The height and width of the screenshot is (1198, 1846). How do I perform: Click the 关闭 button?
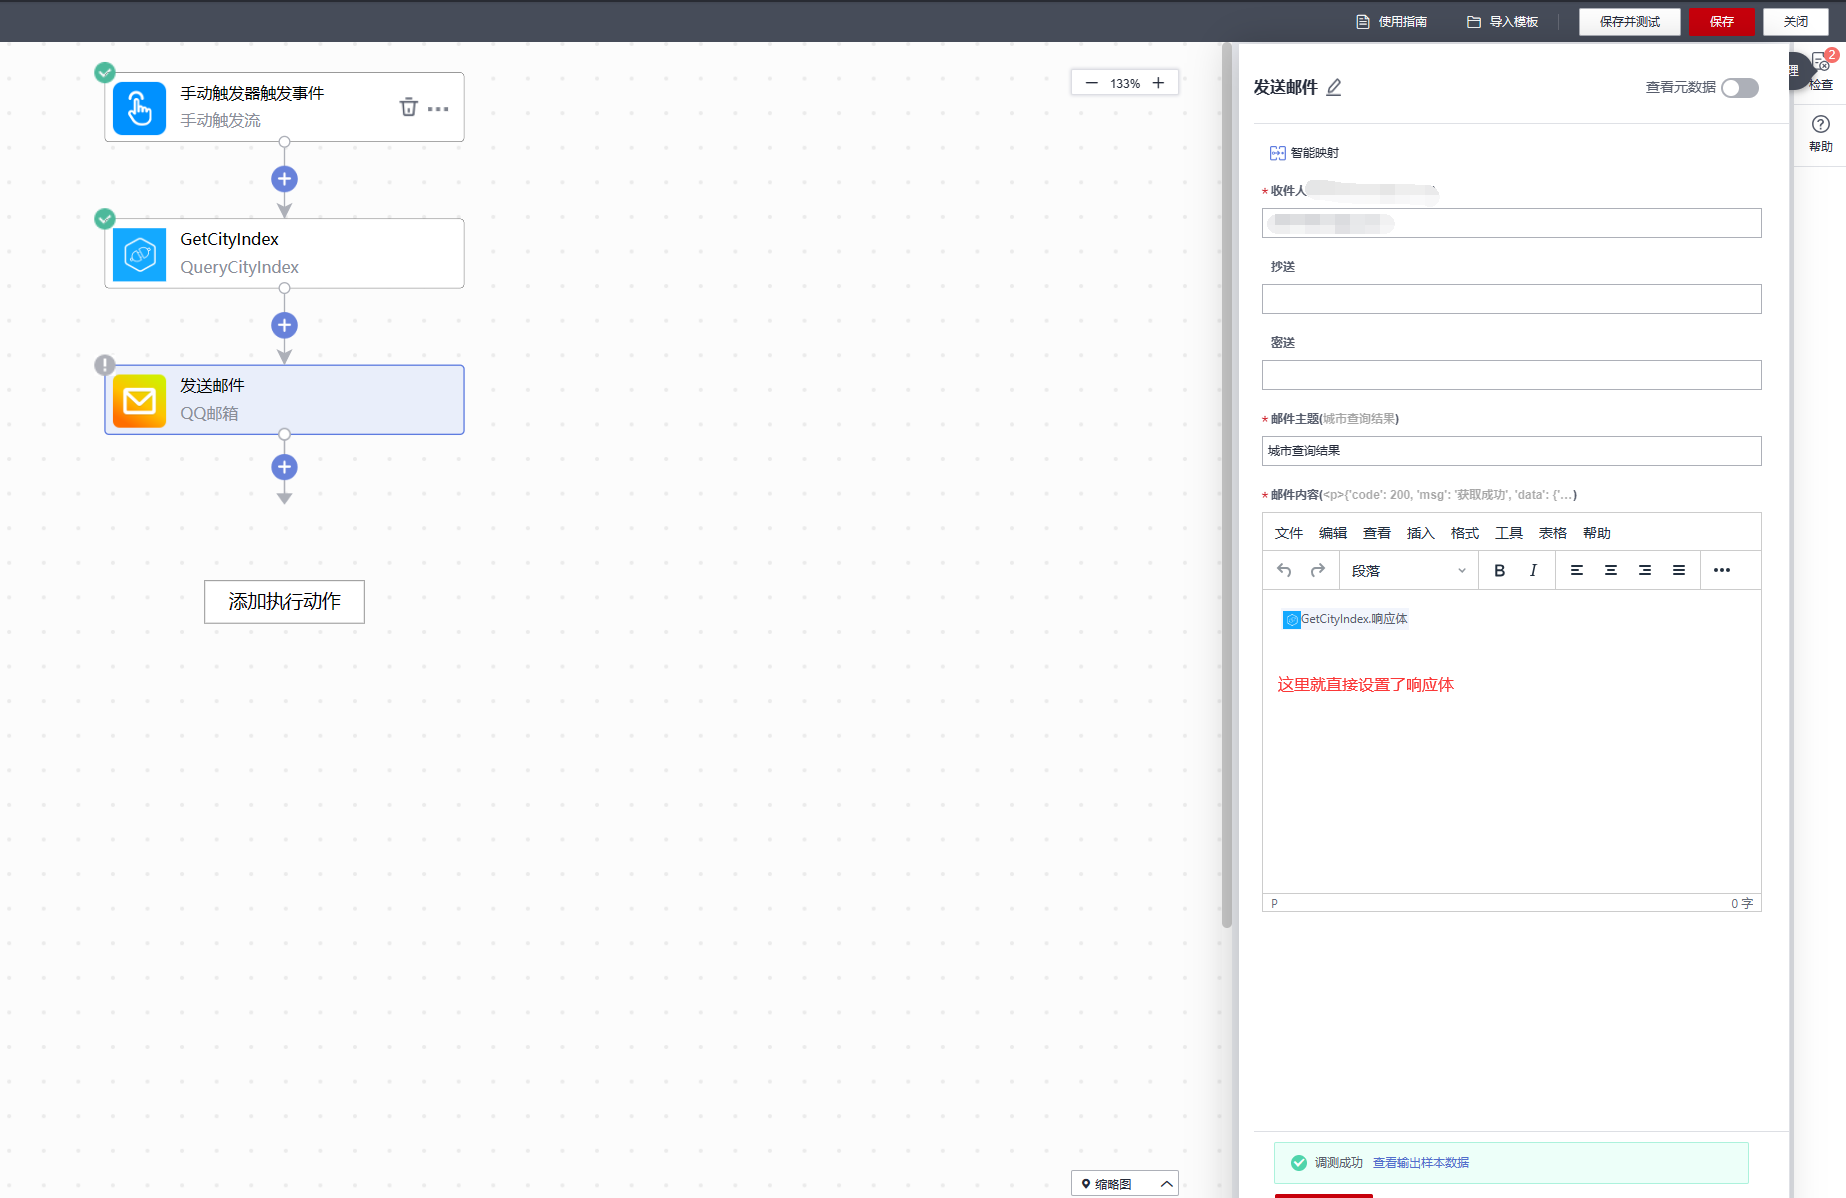click(x=1796, y=22)
